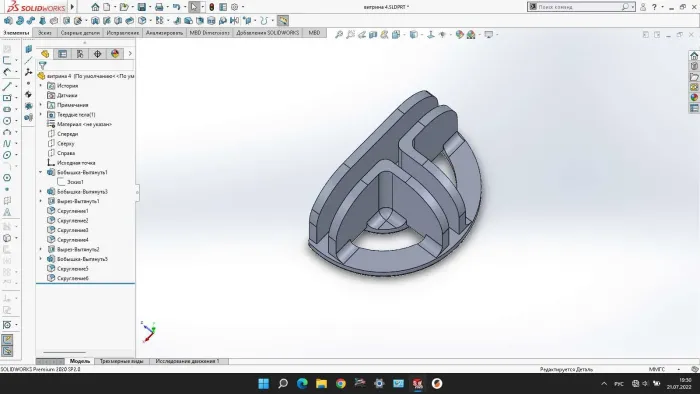This screenshot has height=394, width=700.
Task: Select the Line sketch tool
Action: click(7, 86)
